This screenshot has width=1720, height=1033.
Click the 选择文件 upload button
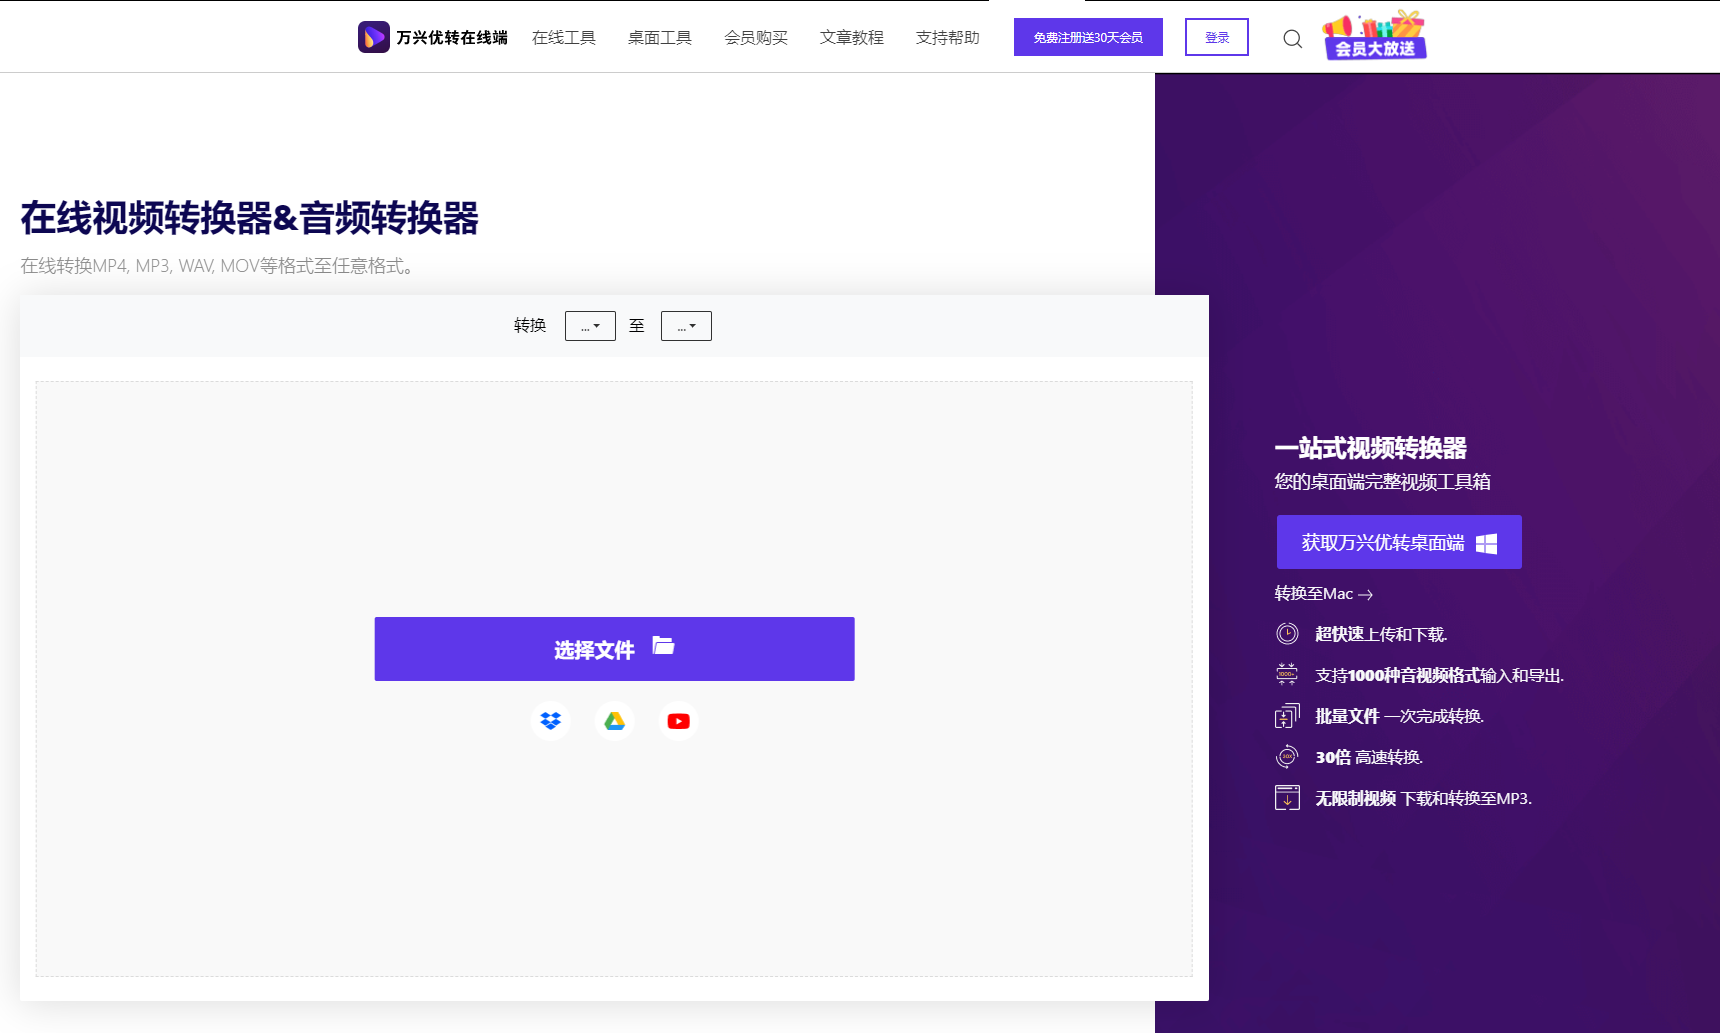pyautogui.click(x=614, y=648)
